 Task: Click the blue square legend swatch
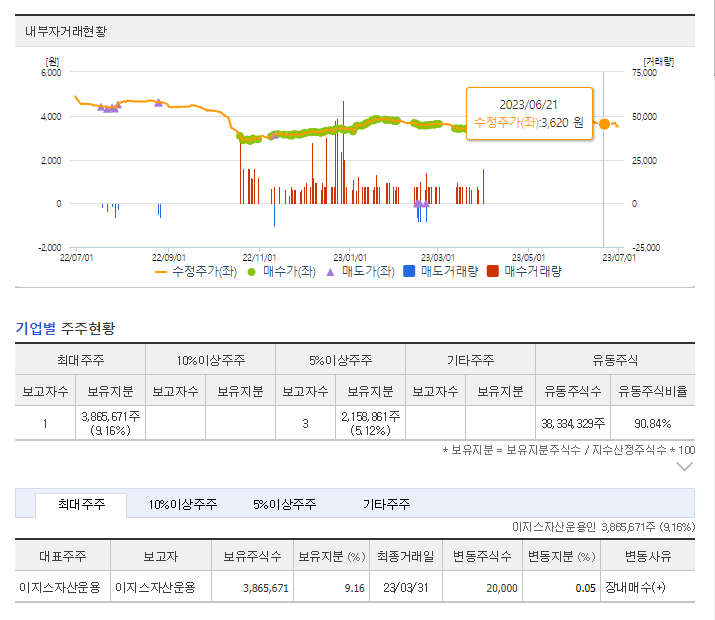tap(409, 271)
